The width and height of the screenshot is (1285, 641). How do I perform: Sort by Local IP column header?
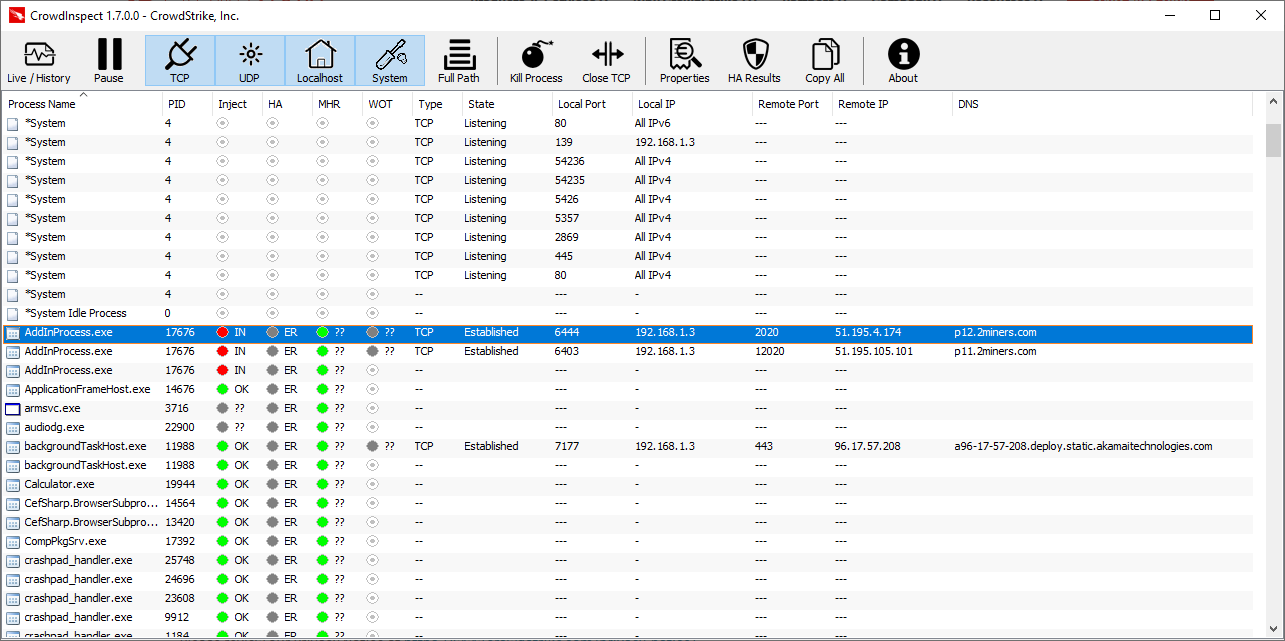click(692, 104)
